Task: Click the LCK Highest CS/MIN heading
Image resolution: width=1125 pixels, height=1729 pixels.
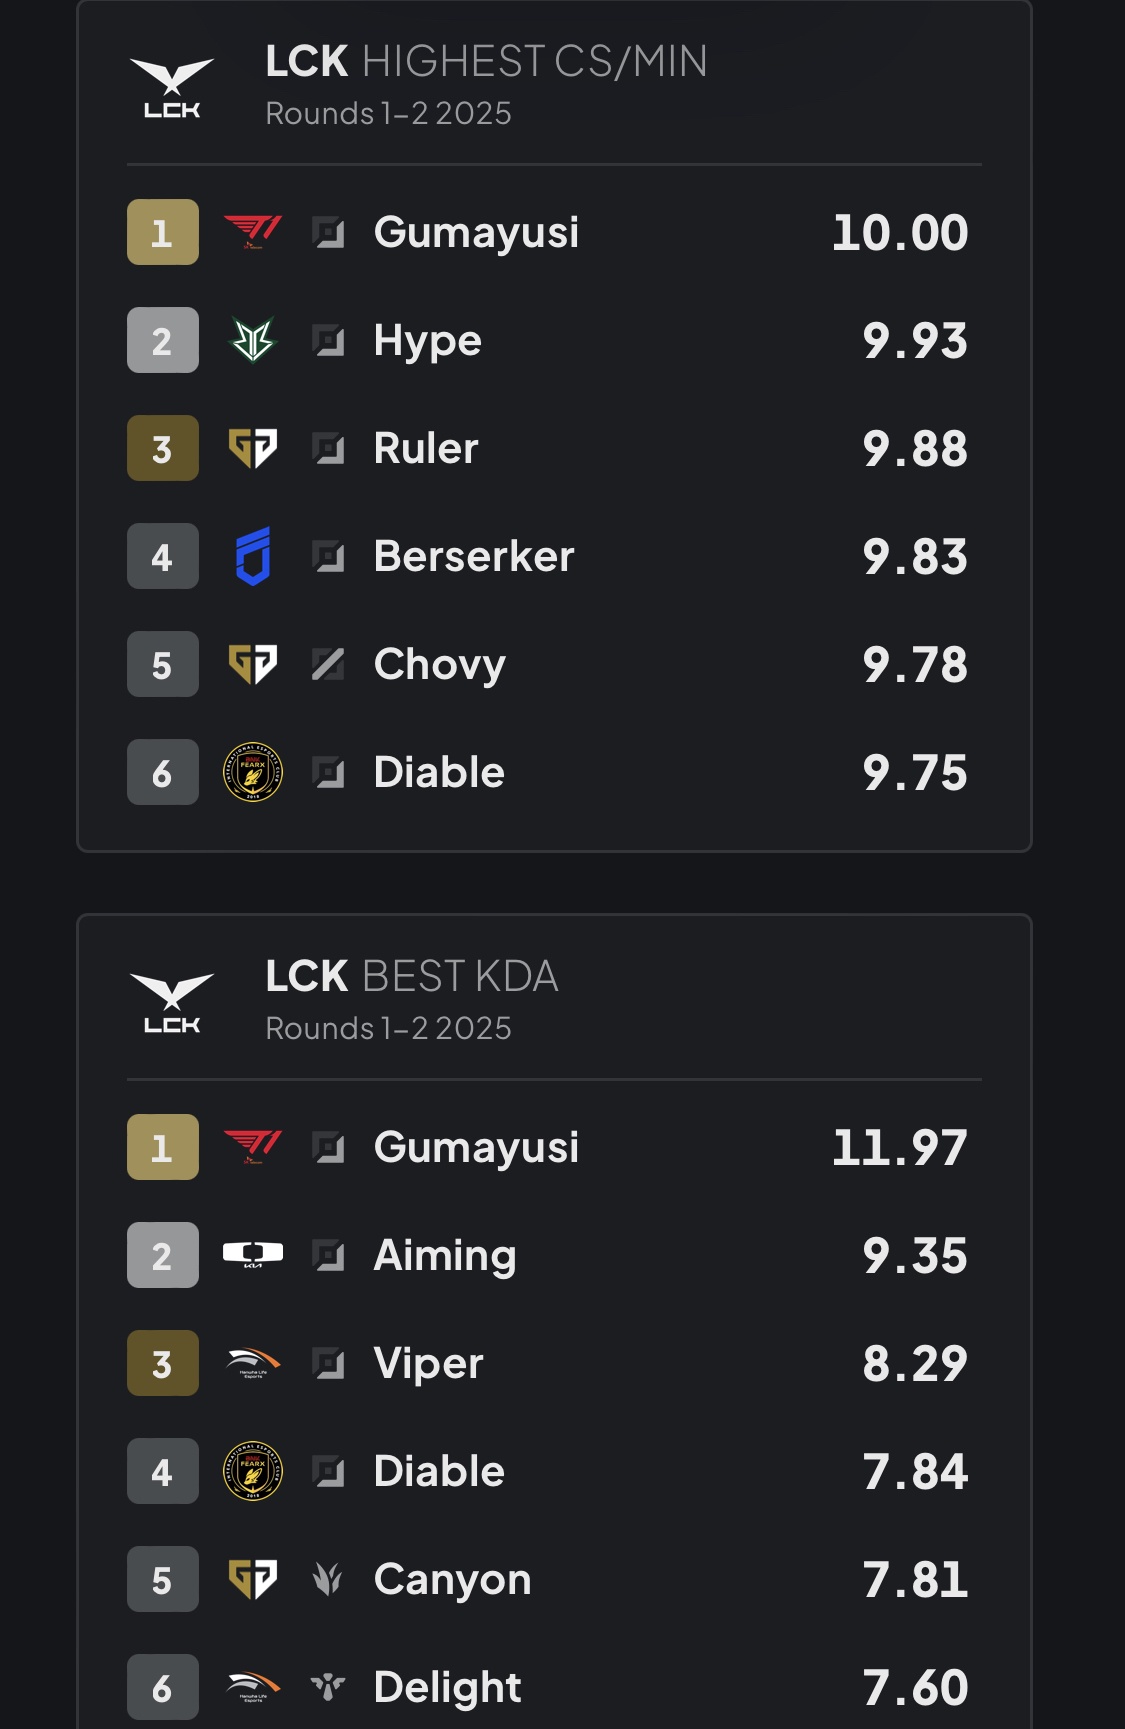Action: pos(486,62)
